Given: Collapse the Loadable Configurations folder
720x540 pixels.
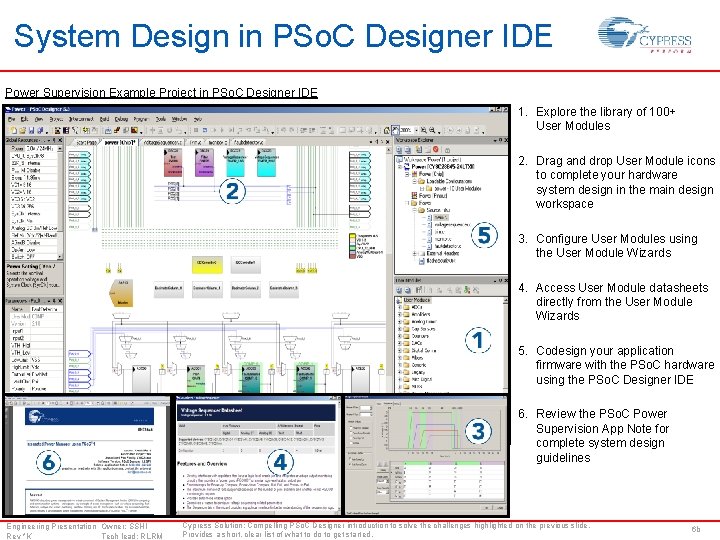Looking at the screenshot, I should coord(414,181).
